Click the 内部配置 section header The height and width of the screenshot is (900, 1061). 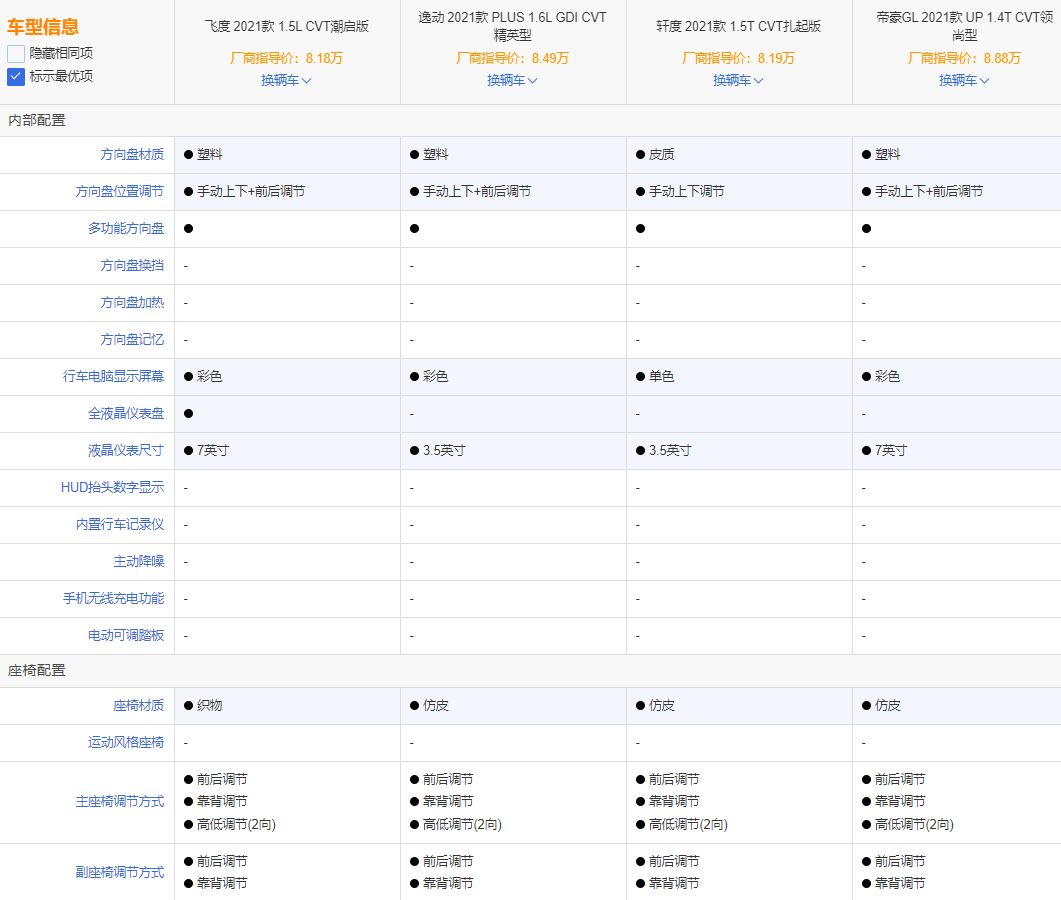[37, 120]
